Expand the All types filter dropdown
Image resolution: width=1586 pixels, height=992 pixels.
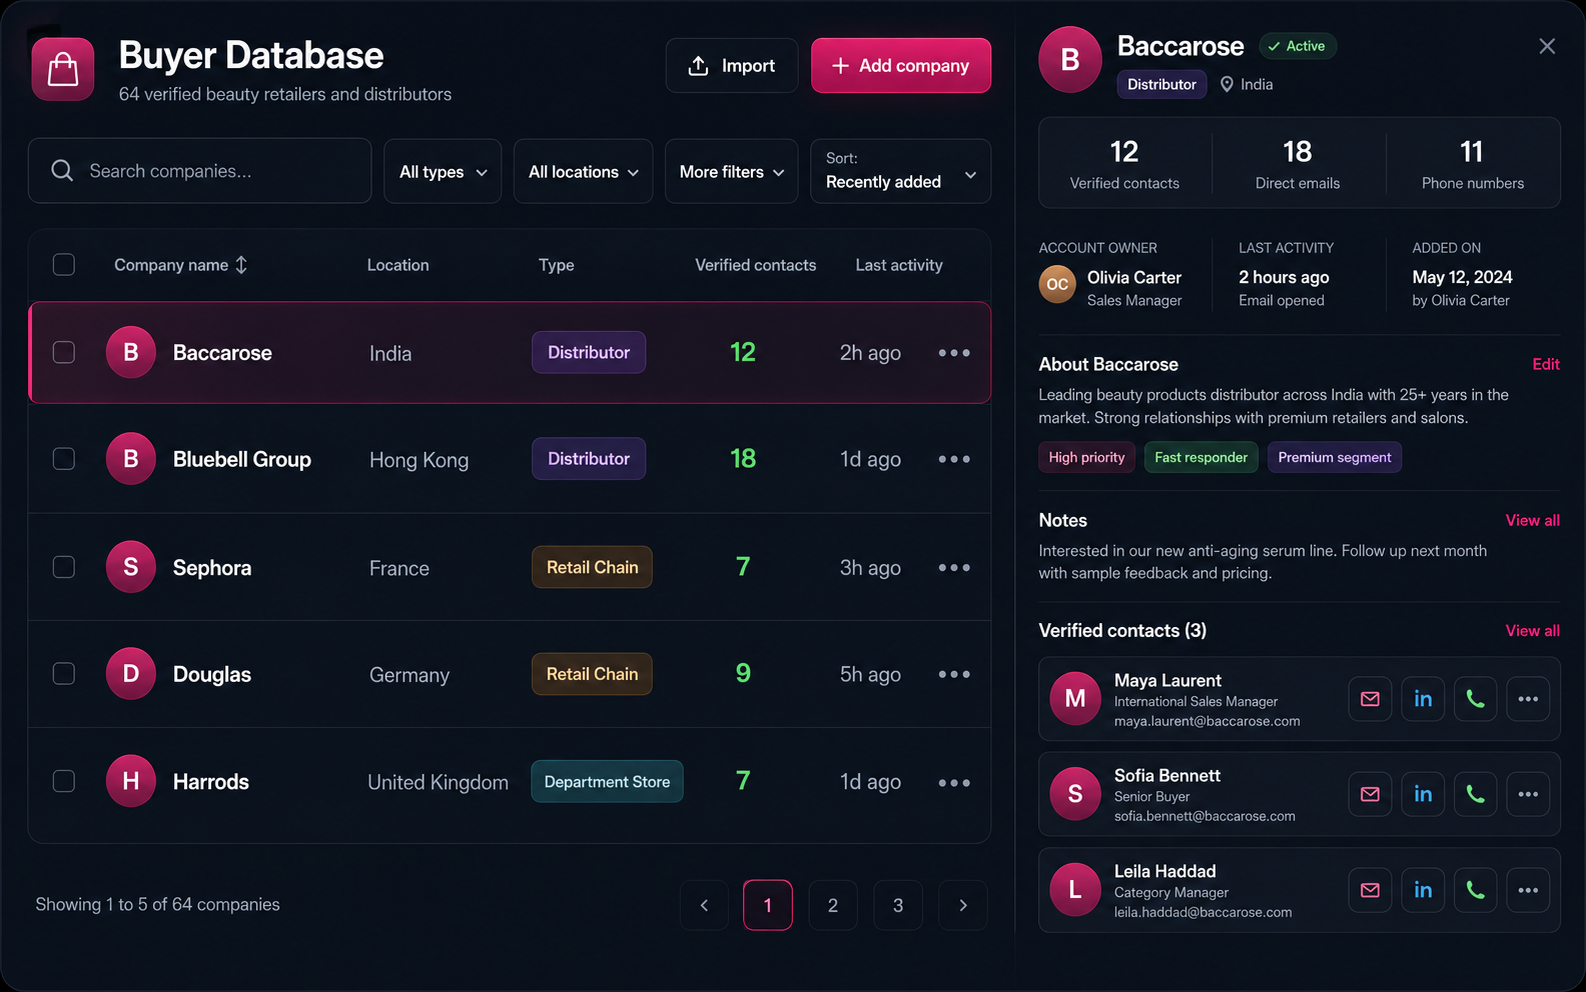[443, 171]
